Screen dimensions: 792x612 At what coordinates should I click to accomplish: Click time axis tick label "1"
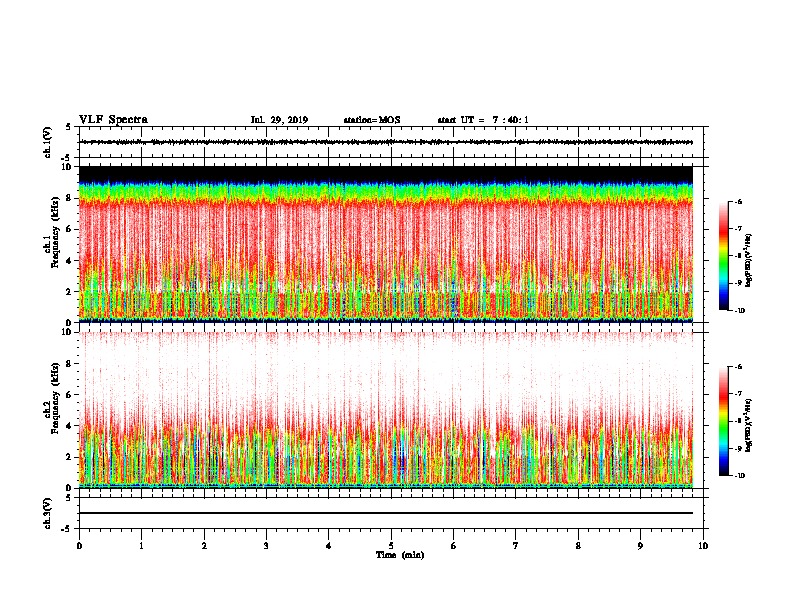pyautogui.click(x=141, y=546)
